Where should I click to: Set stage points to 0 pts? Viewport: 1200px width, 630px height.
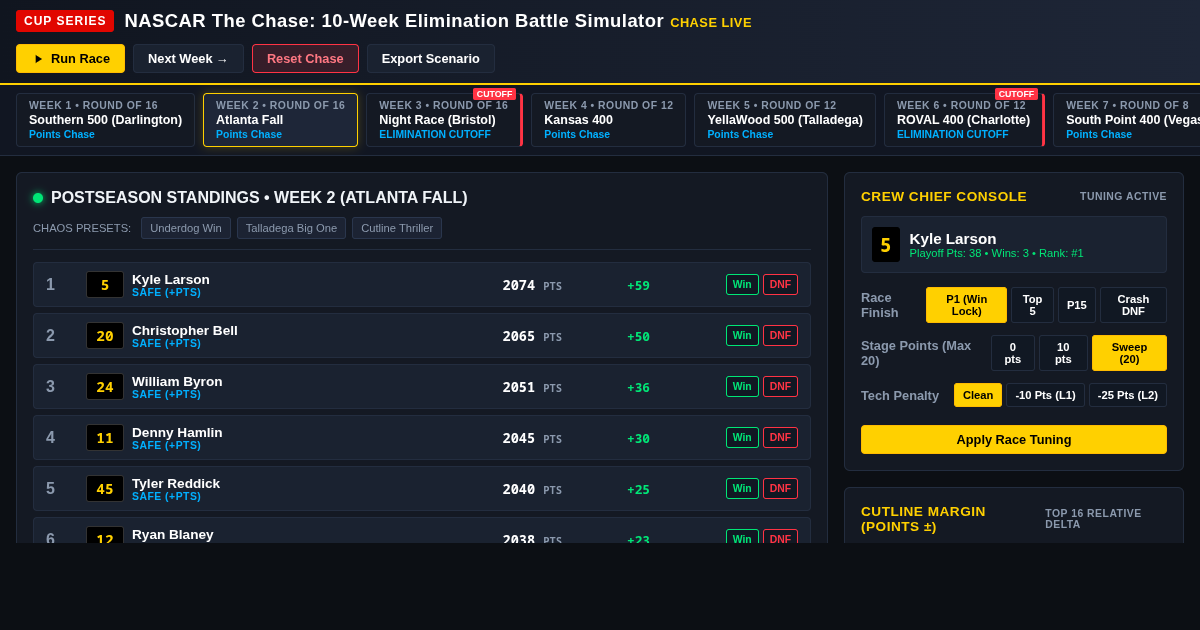point(1013,353)
